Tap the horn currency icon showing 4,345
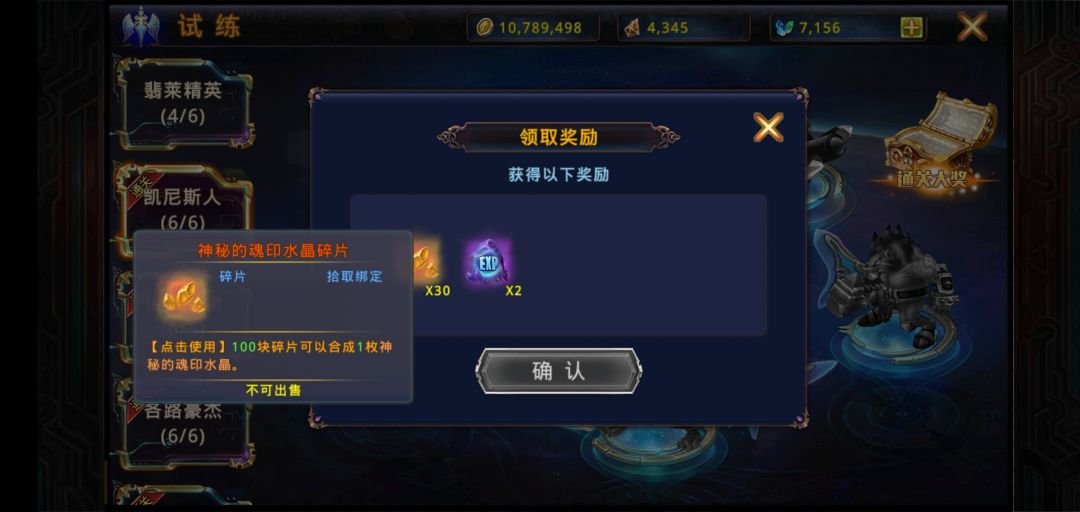The width and height of the screenshot is (1080, 512). click(632, 28)
